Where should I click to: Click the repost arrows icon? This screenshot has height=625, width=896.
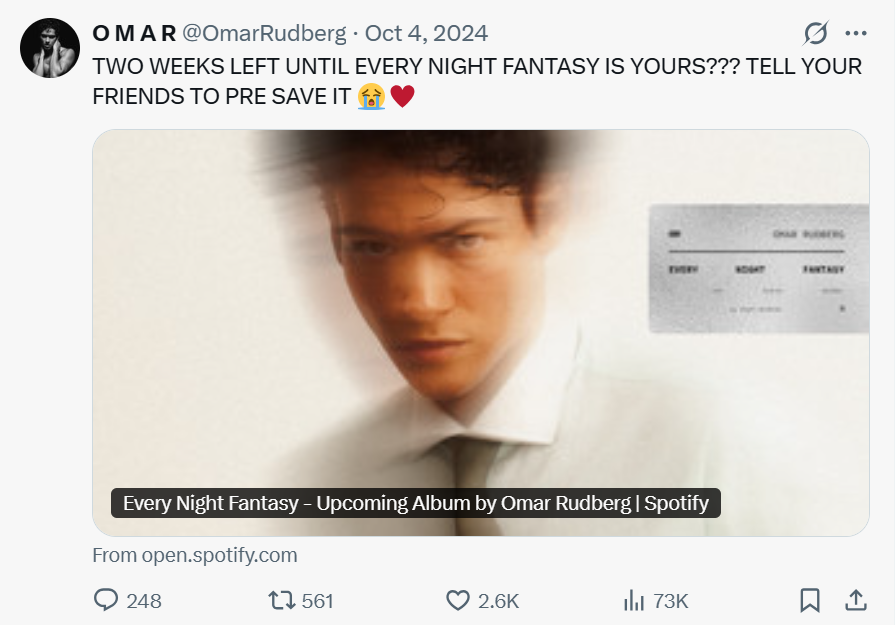coord(280,600)
